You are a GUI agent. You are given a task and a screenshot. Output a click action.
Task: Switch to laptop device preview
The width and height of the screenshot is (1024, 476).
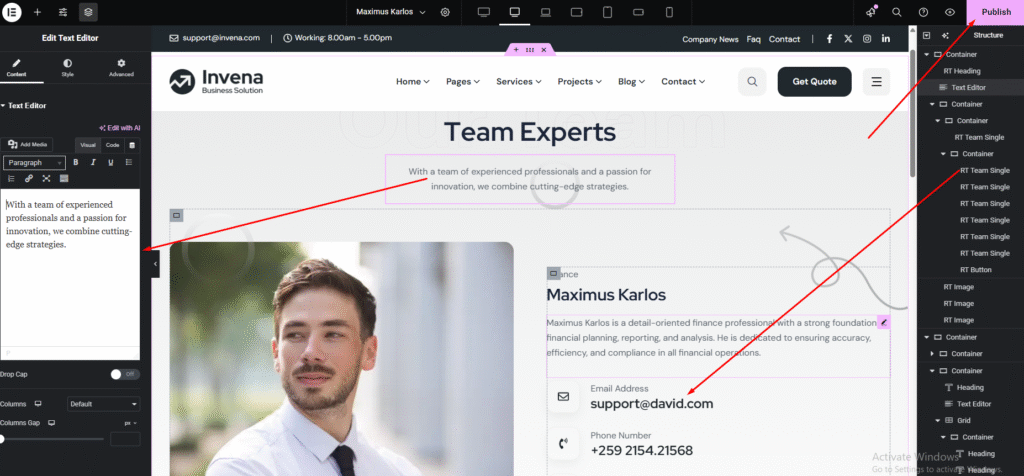(546, 12)
